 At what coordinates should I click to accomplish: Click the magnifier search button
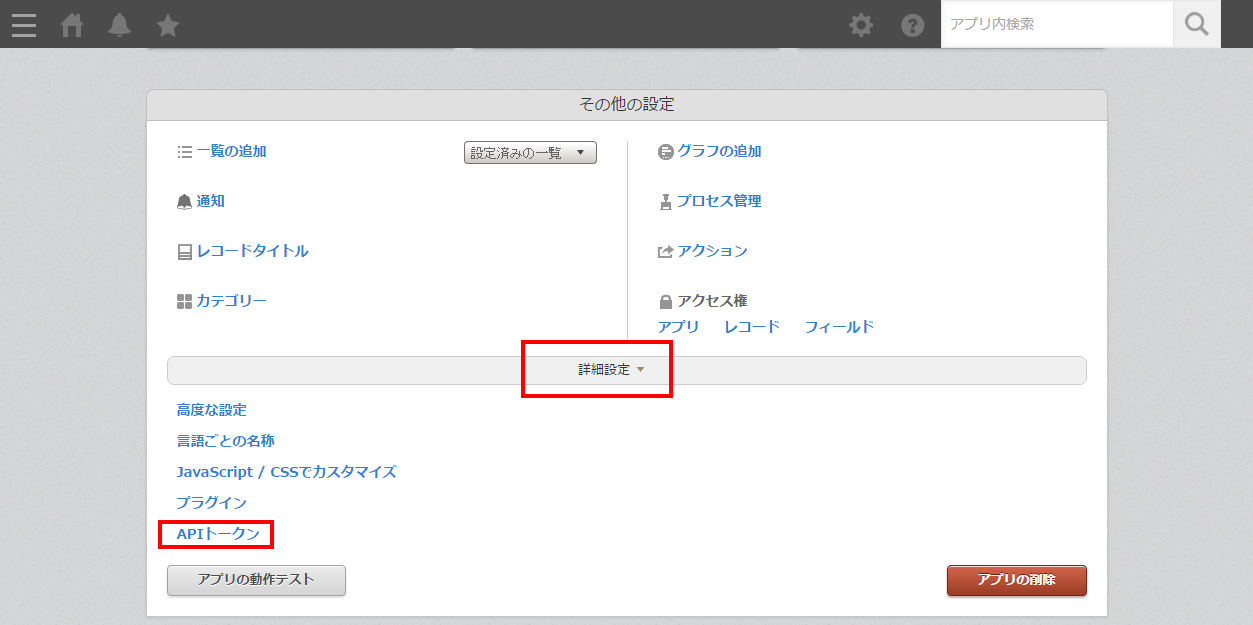click(1197, 24)
